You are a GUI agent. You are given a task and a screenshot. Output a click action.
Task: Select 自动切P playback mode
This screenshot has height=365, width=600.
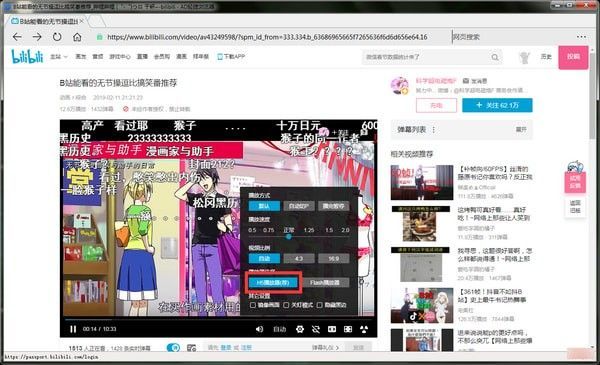(x=299, y=206)
